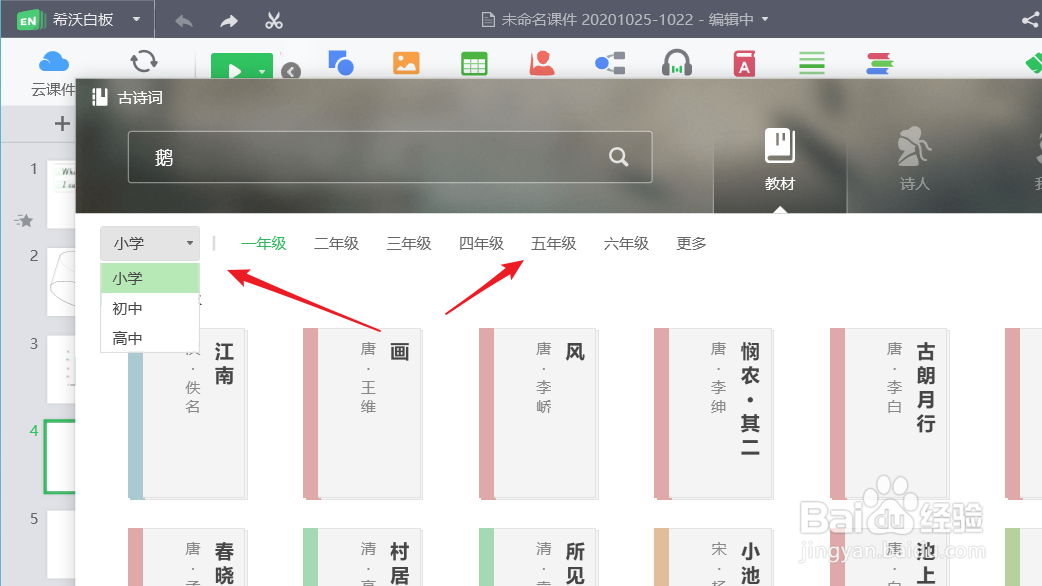Viewport: 1042px width, 586px height.
Task: Open the poem card 画 by 王维
Action: coord(363,413)
